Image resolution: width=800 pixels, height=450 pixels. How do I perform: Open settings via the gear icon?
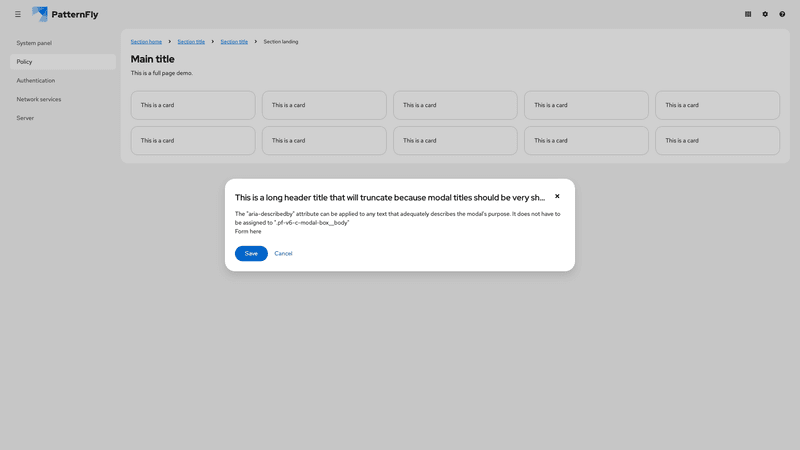coord(765,14)
